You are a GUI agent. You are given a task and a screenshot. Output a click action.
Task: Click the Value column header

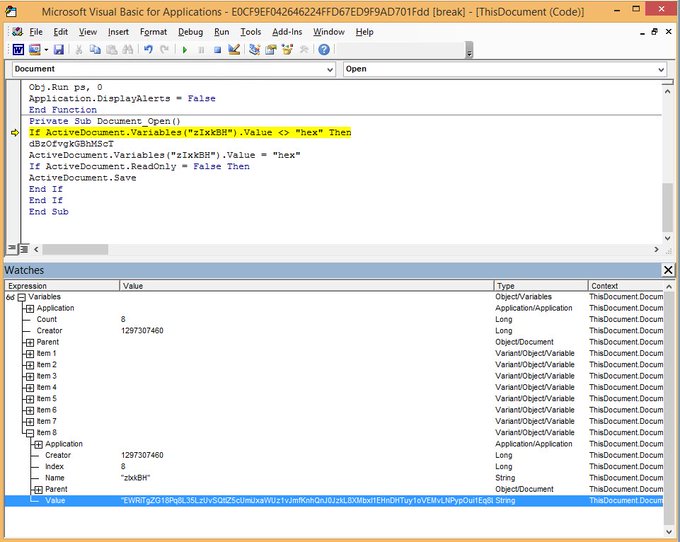click(307, 286)
